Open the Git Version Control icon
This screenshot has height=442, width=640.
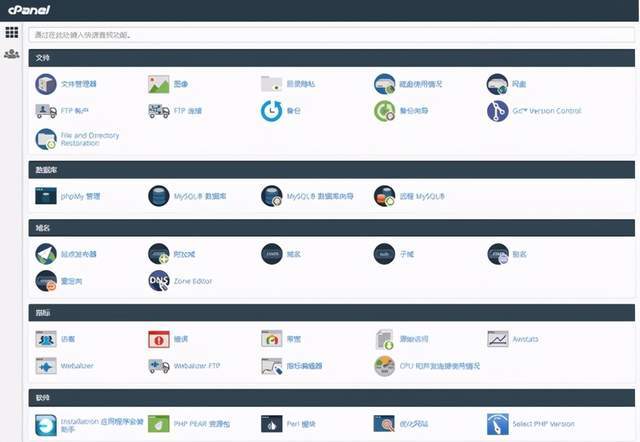point(497,111)
